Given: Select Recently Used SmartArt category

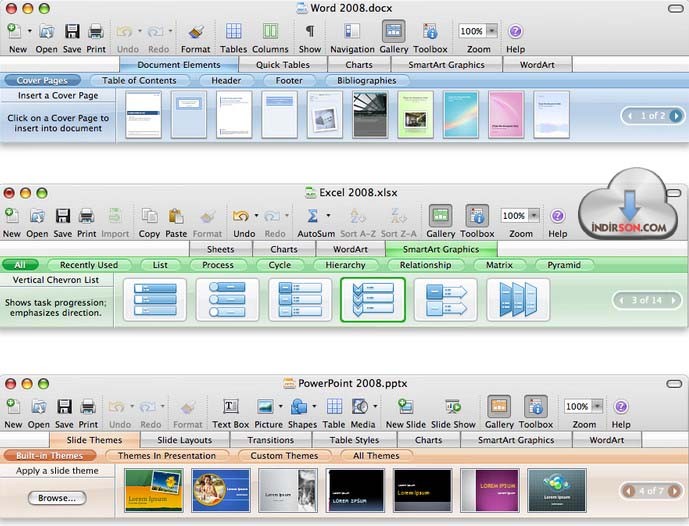Looking at the screenshot, I should point(89,265).
